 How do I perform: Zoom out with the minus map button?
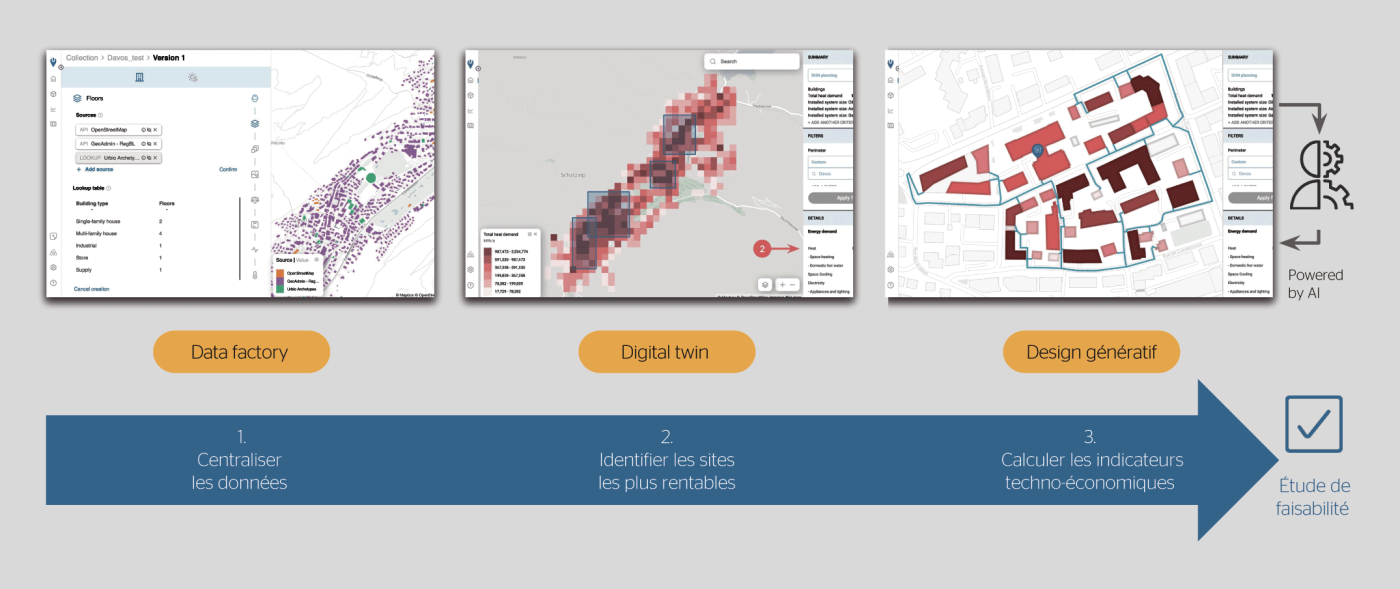[x=793, y=284]
